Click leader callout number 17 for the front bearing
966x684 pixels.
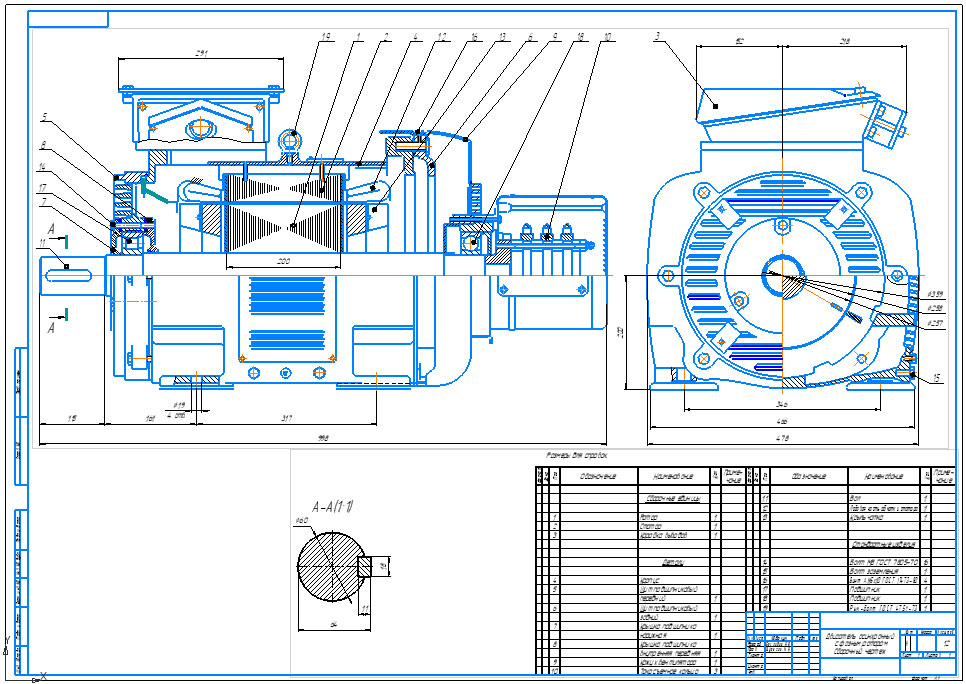click(42, 187)
